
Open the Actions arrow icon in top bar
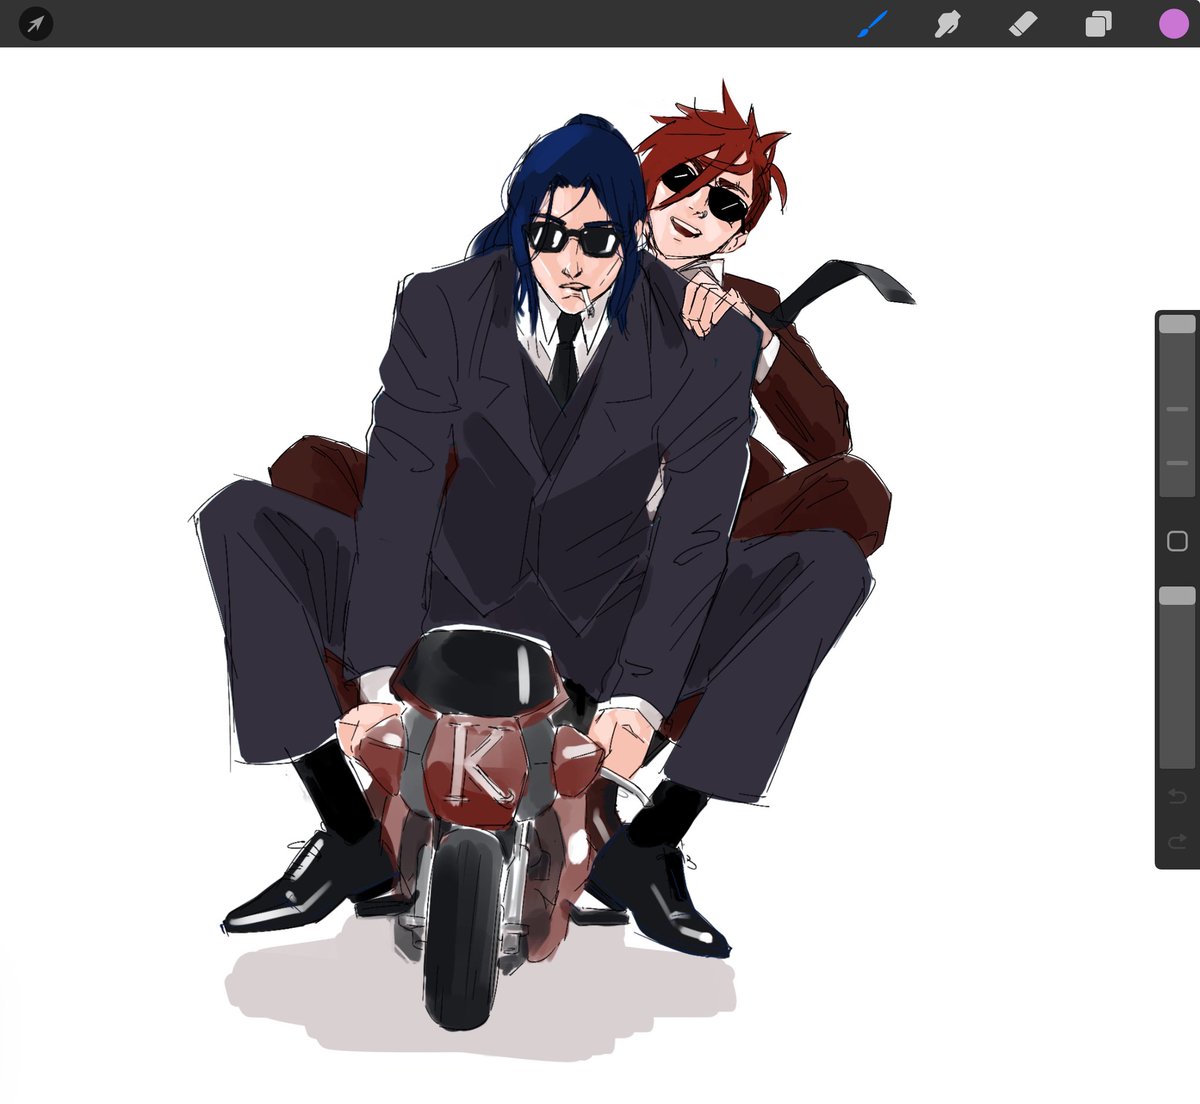(x=36, y=23)
